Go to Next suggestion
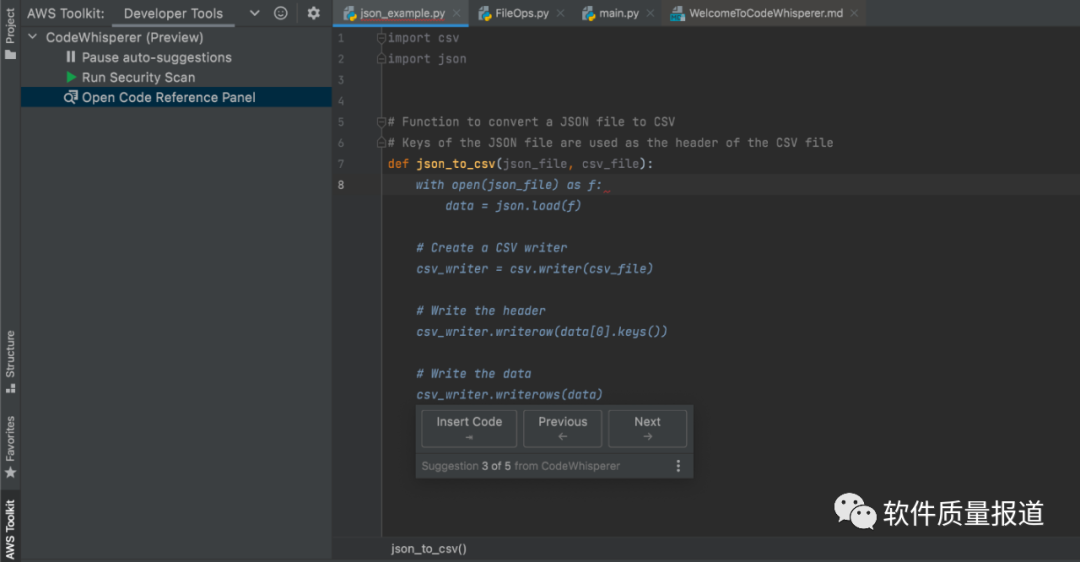The height and width of the screenshot is (562, 1080). [647, 428]
